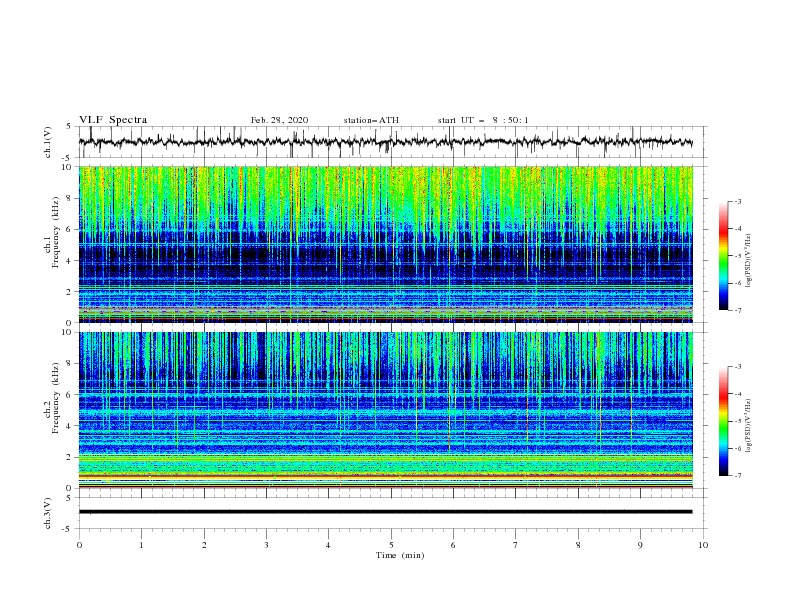Click the "ch.1(V)" waveform axis label
792x612 pixels.
48,142
